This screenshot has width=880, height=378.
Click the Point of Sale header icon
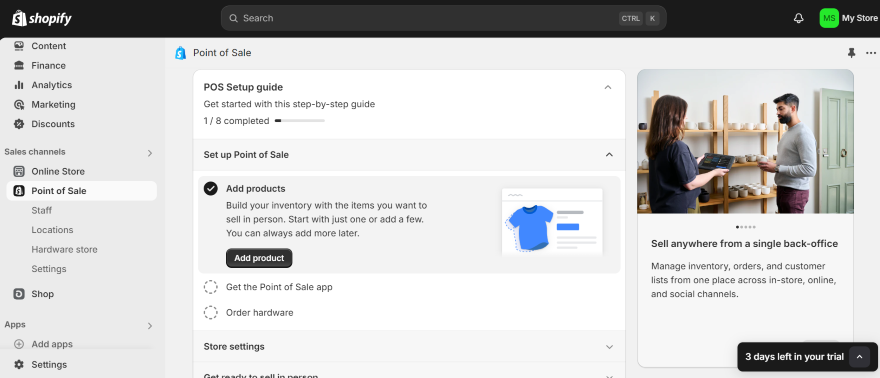180,53
